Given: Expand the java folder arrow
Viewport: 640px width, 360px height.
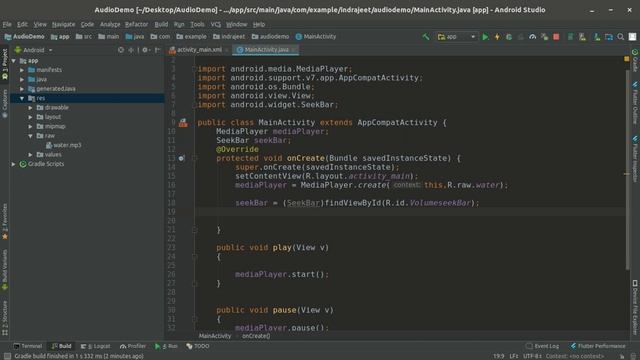Looking at the screenshot, I should coord(22,79).
